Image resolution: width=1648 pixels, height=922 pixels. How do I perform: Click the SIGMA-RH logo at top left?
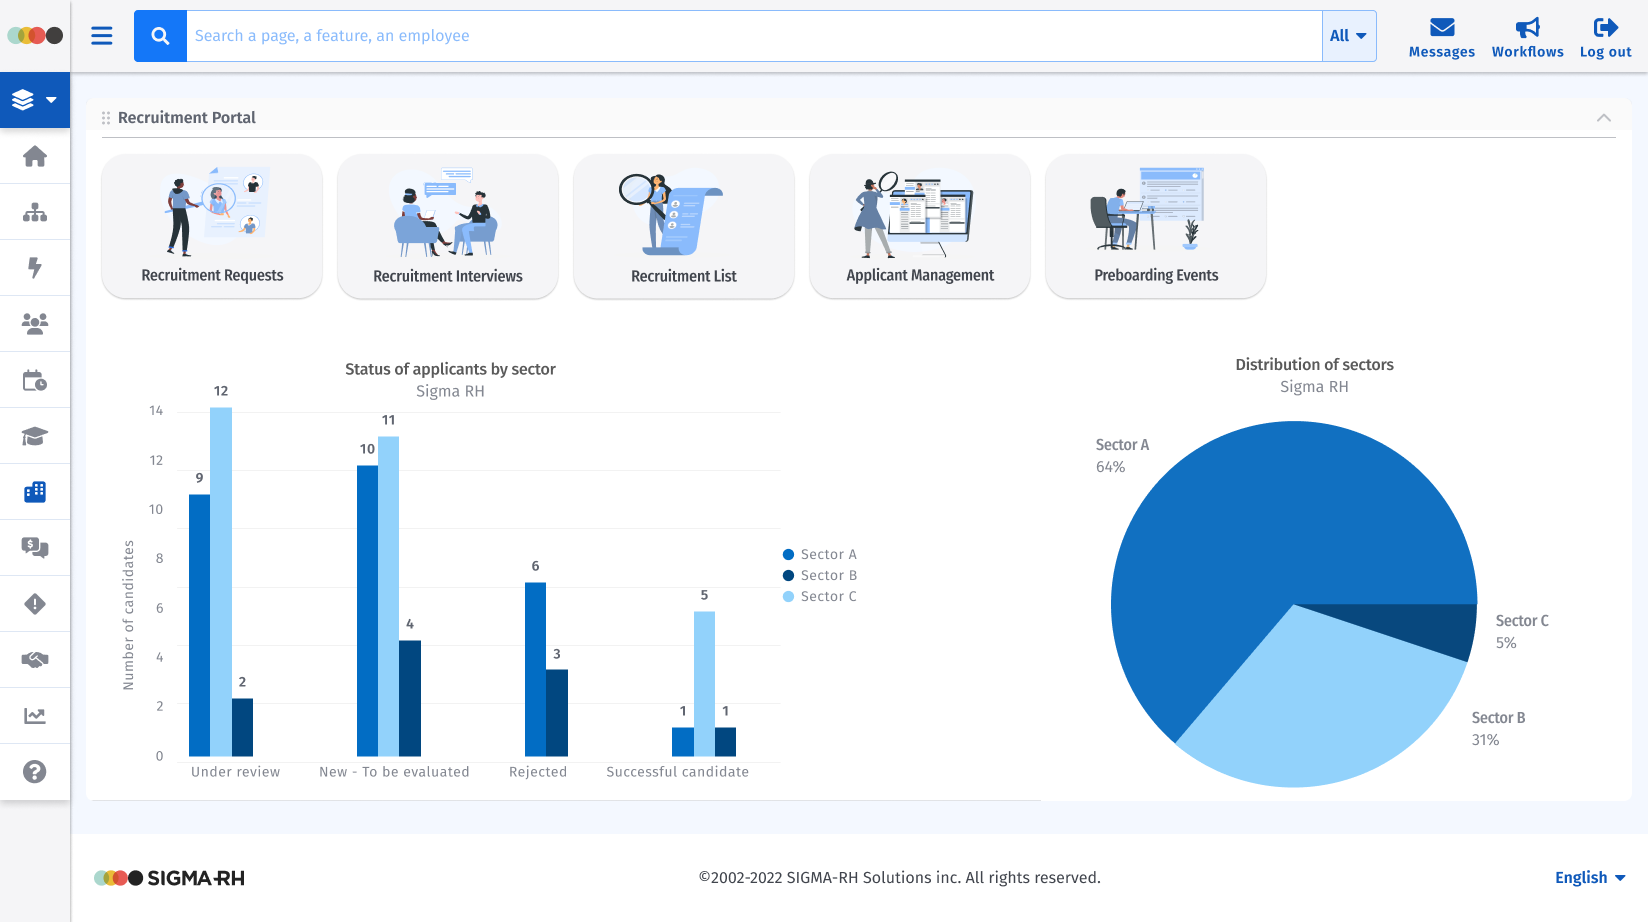35,36
